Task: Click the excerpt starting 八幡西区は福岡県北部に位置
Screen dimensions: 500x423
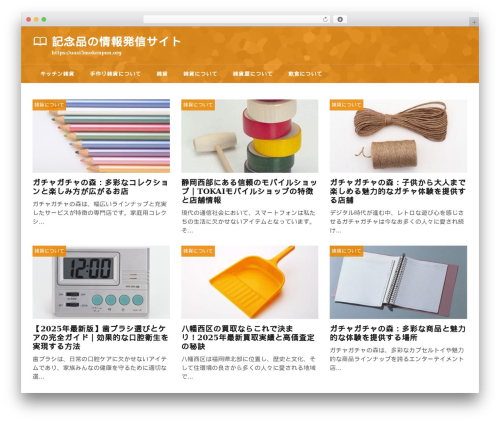Action: (248, 368)
